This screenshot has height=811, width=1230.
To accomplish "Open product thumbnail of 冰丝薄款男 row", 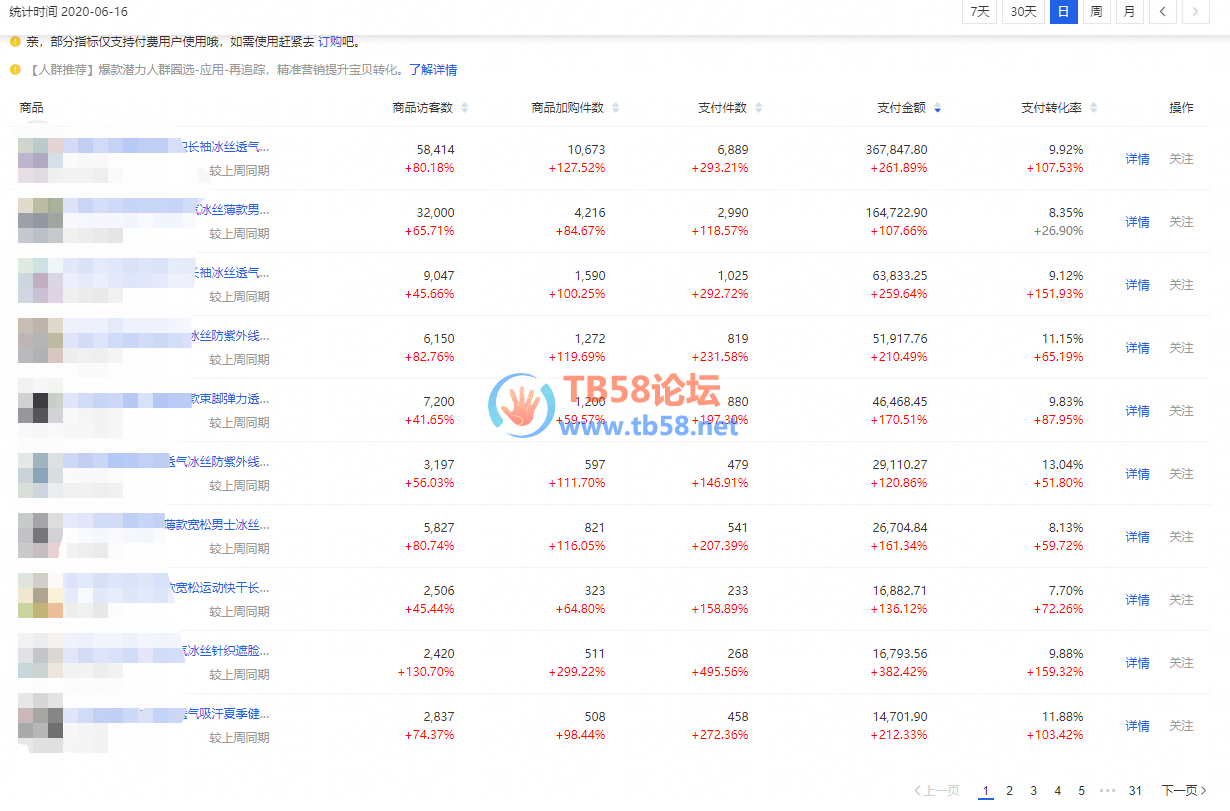I will tap(40, 220).
